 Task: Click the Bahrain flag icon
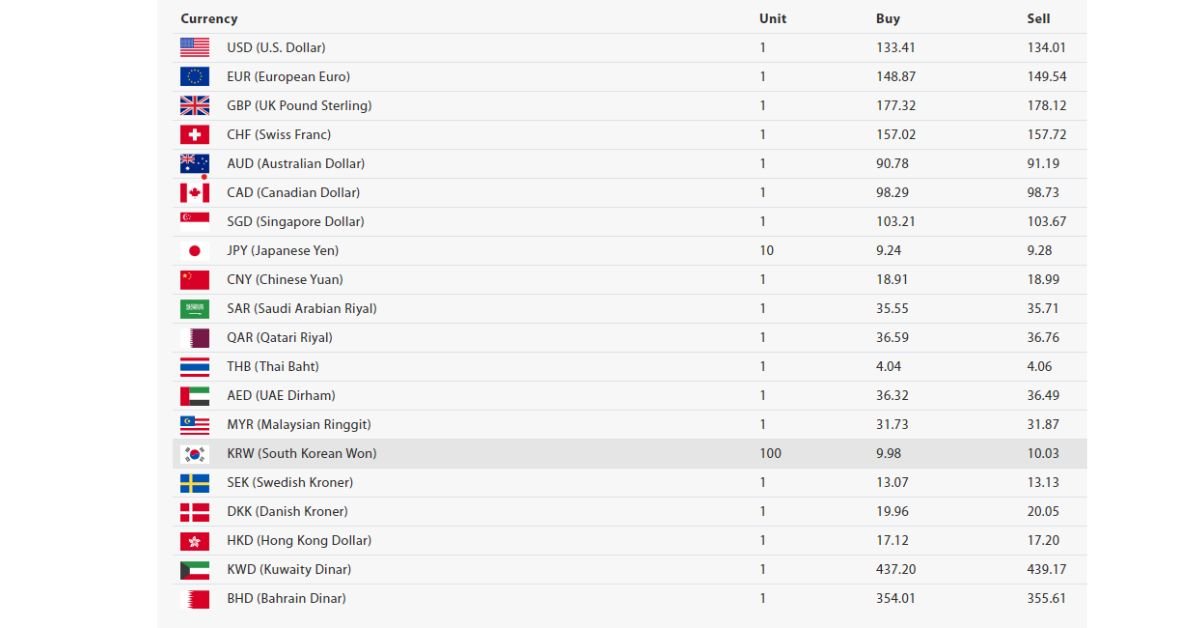coord(195,598)
